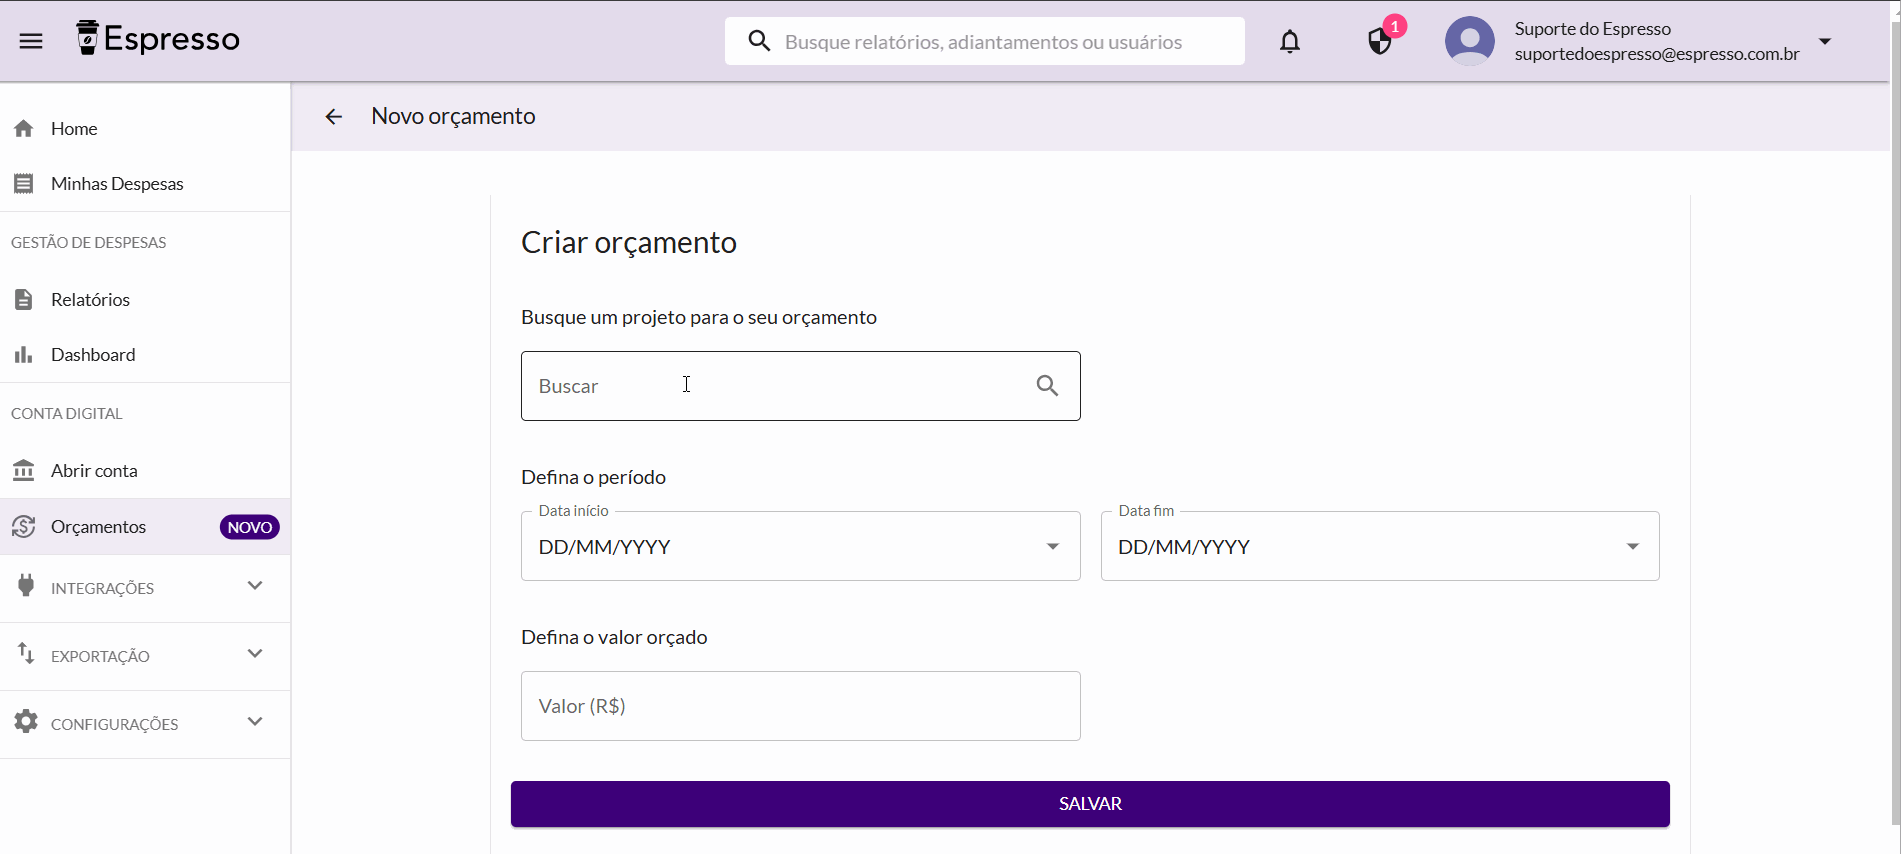Click the Home house icon
The height and width of the screenshot is (854, 1901).
coord(24,128)
